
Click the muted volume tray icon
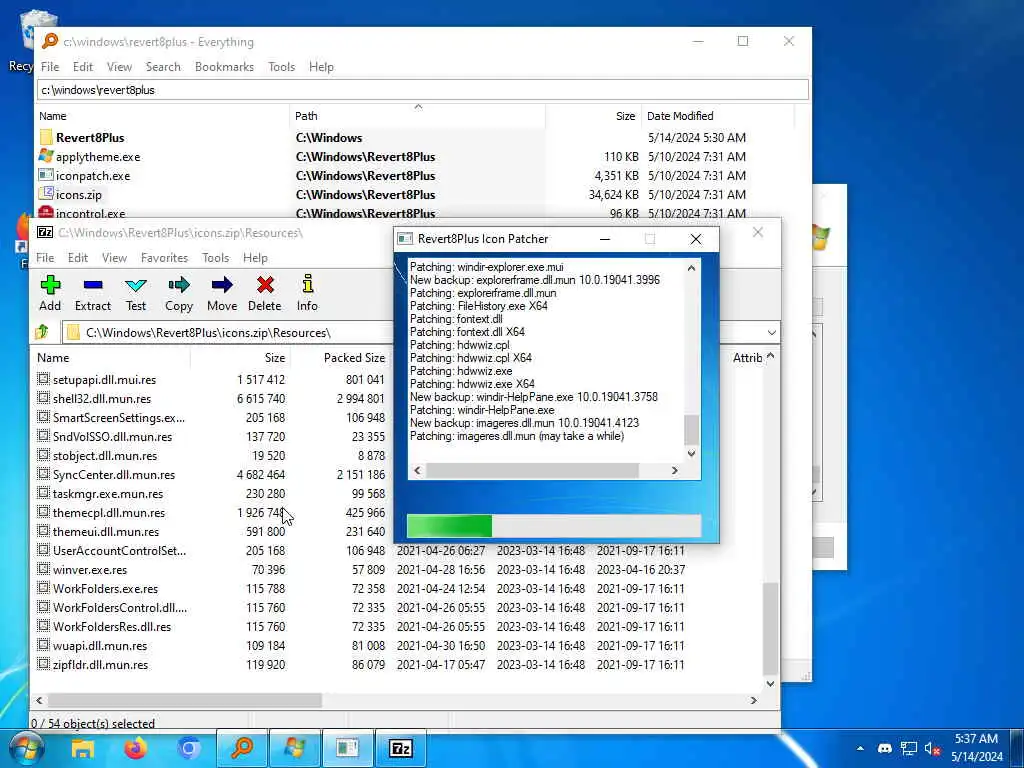click(932, 748)
